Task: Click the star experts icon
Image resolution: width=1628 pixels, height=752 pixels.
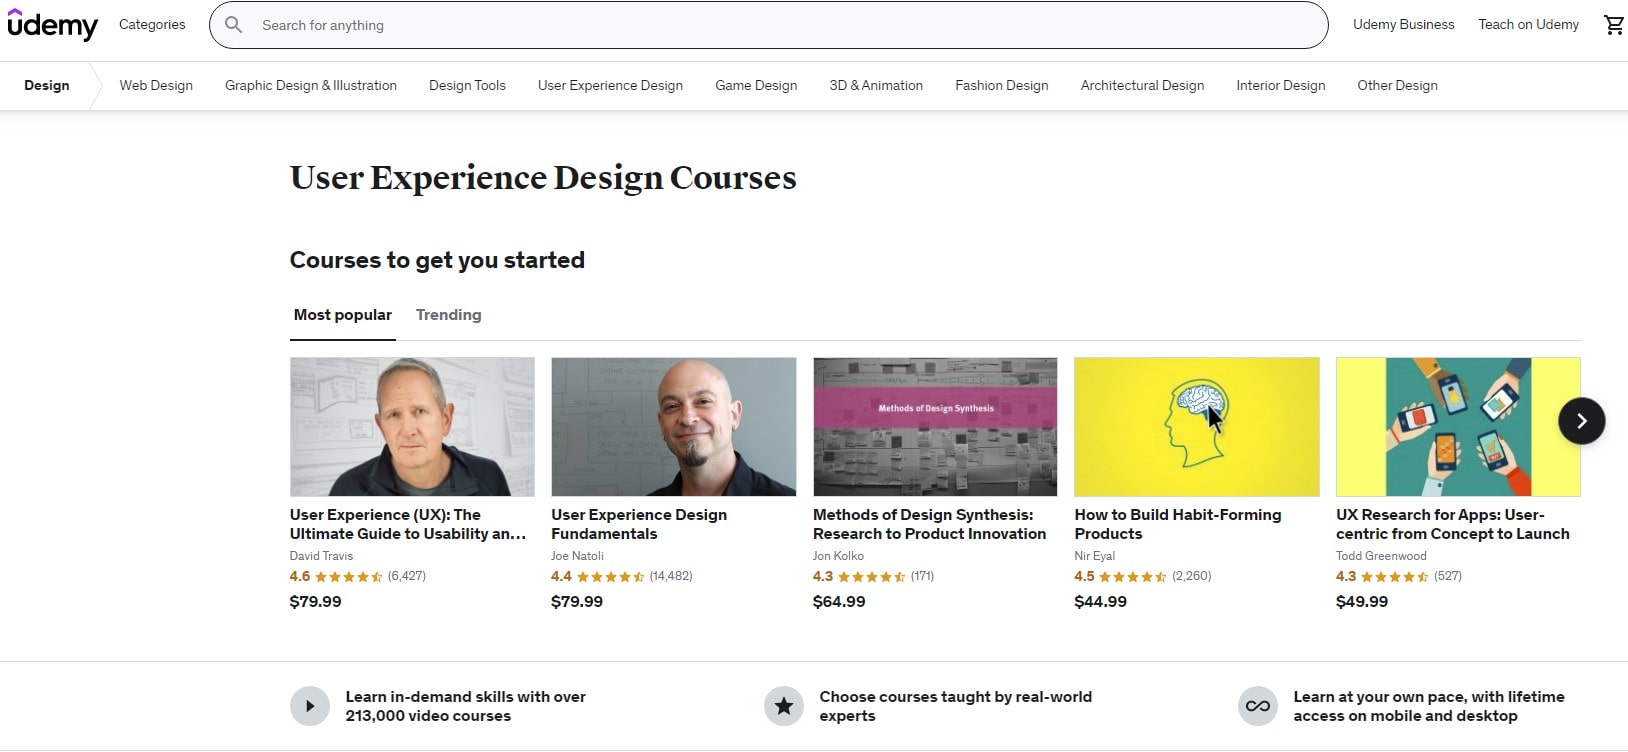Action: 784,706
